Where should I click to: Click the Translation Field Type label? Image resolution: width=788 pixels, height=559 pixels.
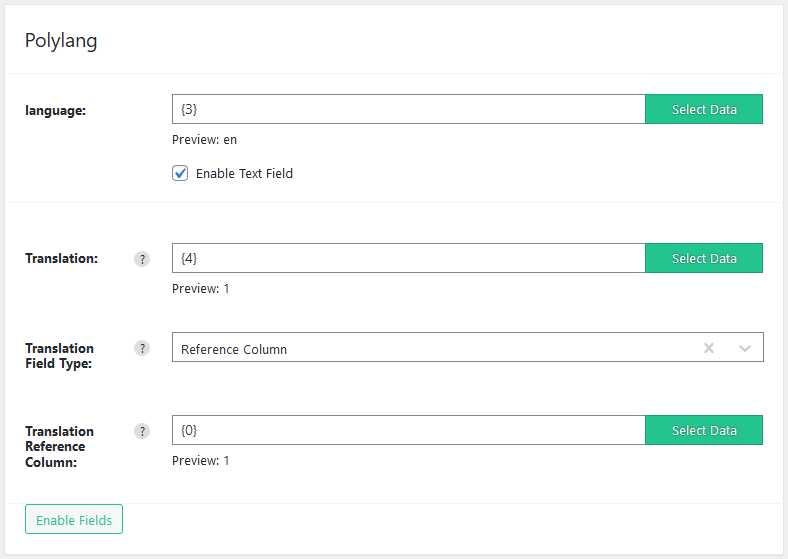click(59, 356)
